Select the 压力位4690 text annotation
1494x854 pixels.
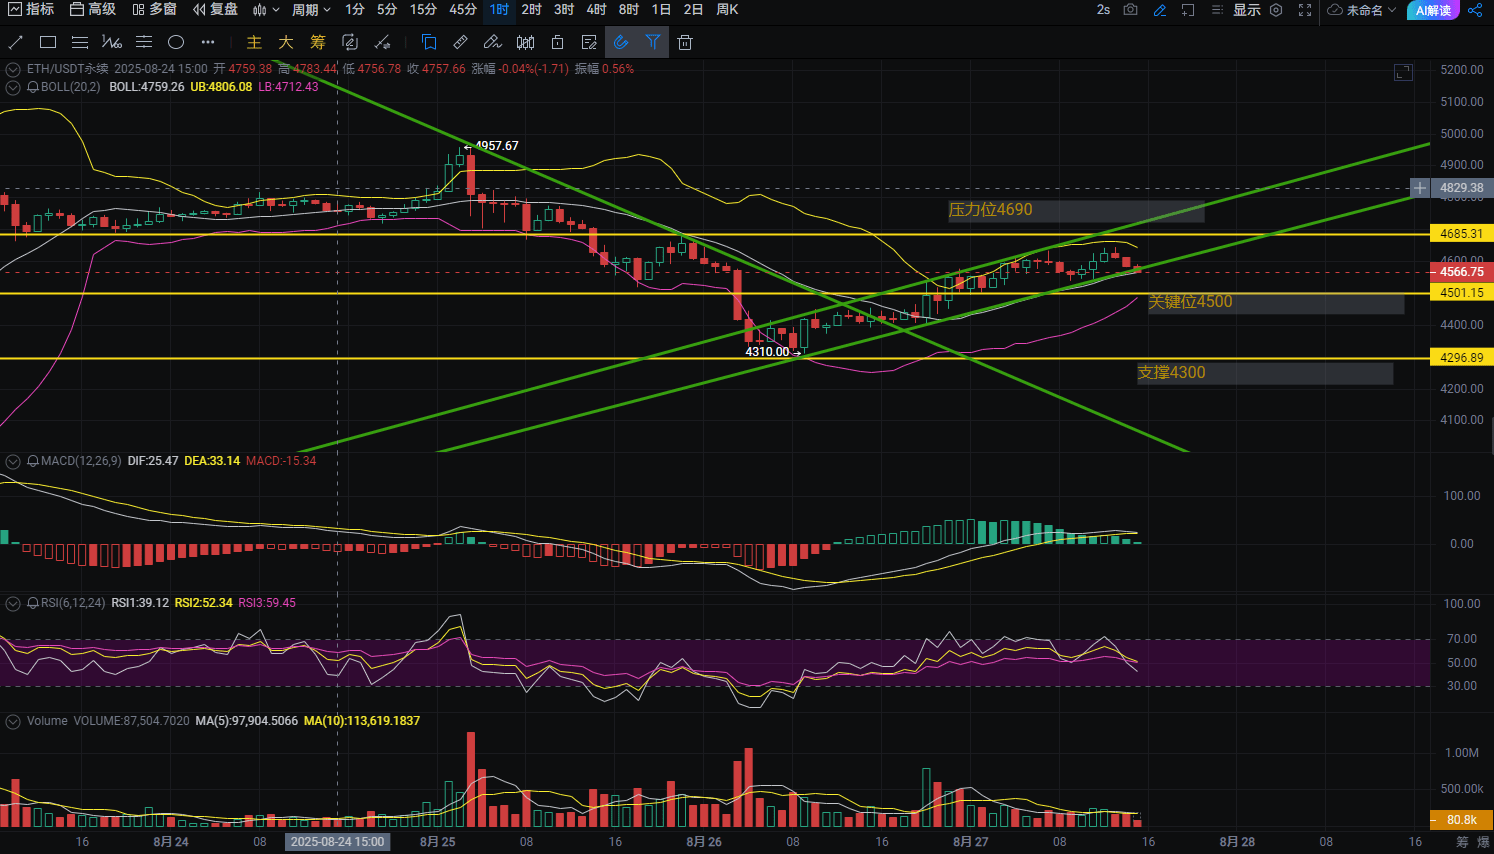click(x=991, y=210)
